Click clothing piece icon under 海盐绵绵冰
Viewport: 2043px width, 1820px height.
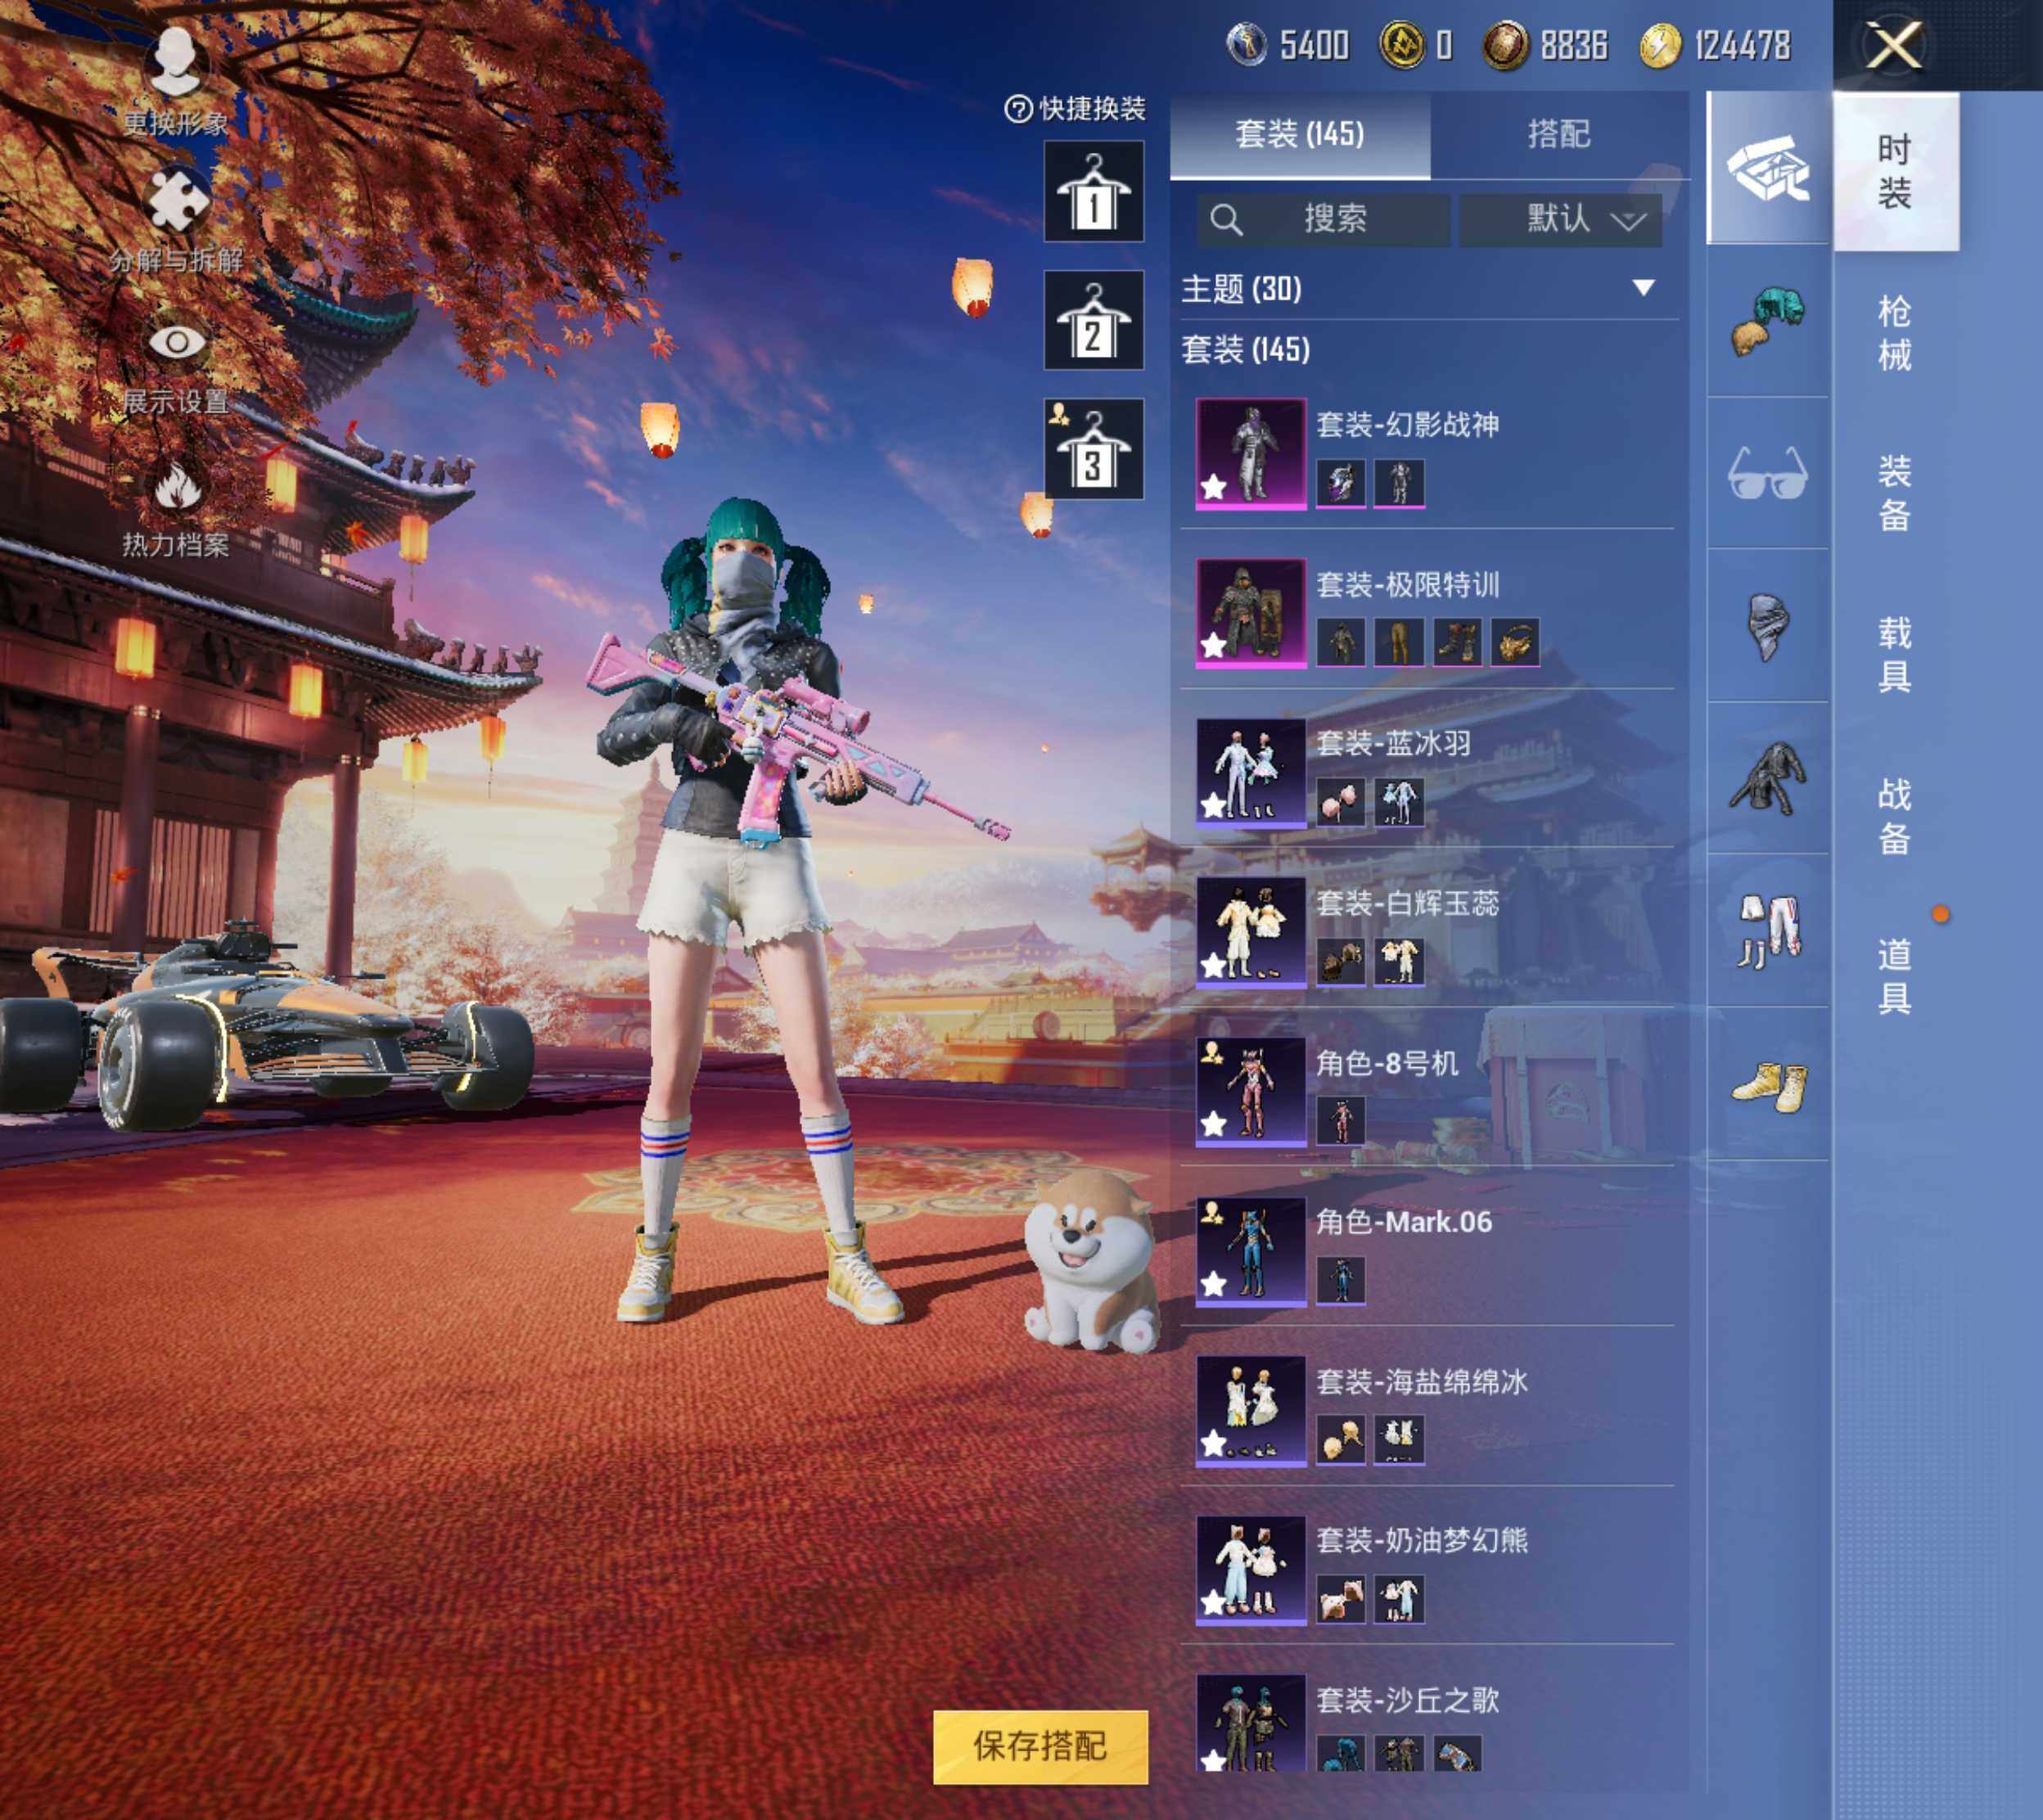tap(1398, 1440)
